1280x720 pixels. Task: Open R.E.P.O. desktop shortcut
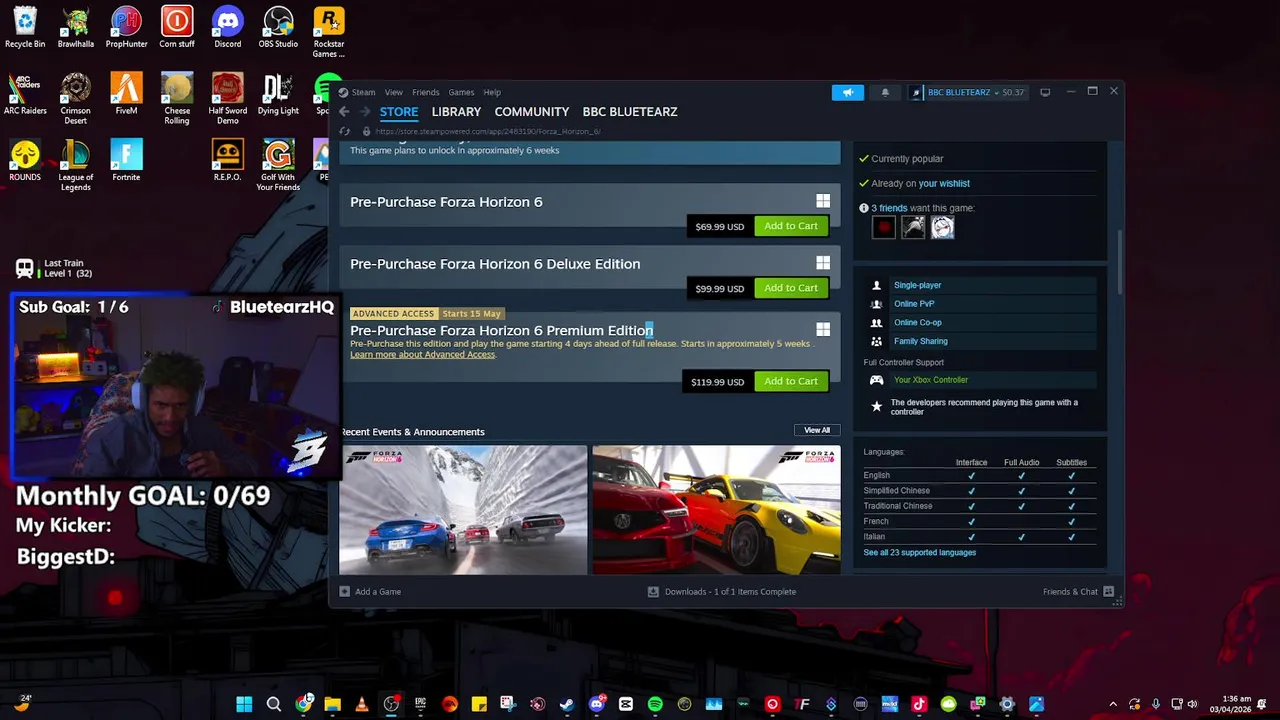[227, 160]
